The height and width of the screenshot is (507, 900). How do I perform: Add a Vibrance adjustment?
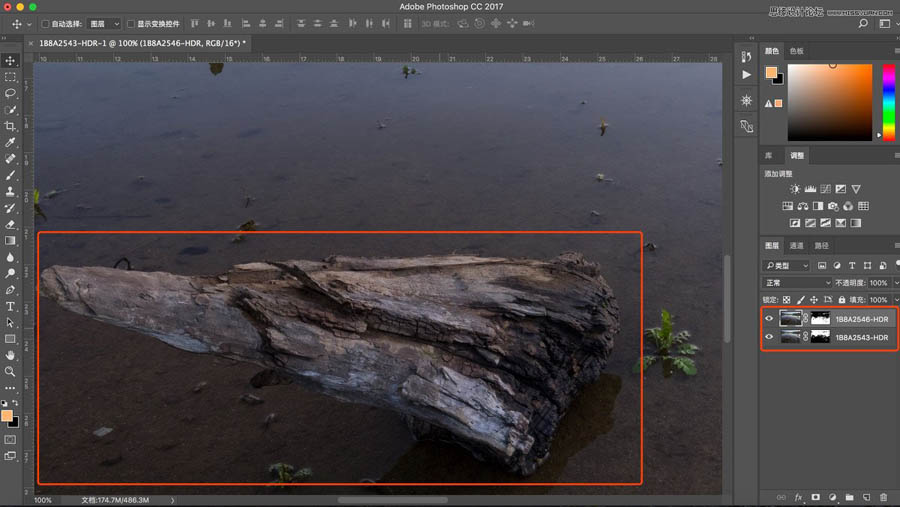pos(856,189)
